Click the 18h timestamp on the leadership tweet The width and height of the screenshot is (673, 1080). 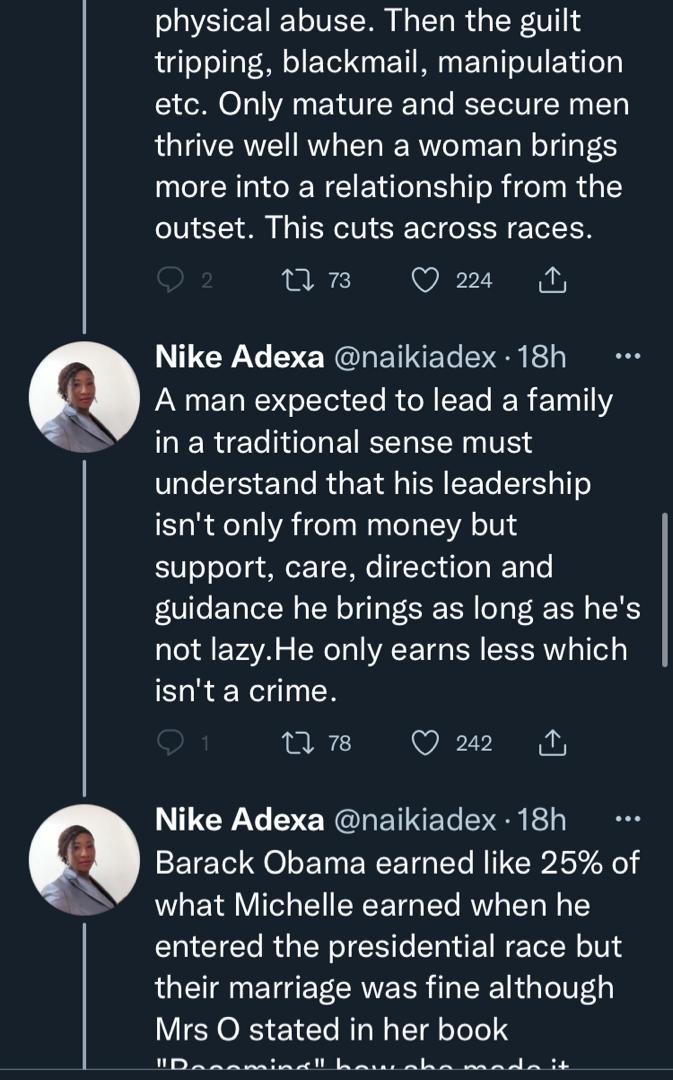543,358
